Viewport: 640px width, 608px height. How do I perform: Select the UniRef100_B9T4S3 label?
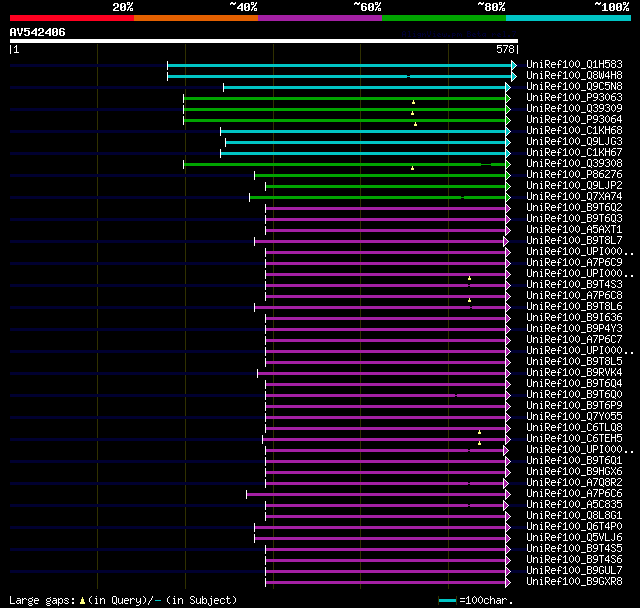[574, 285]
